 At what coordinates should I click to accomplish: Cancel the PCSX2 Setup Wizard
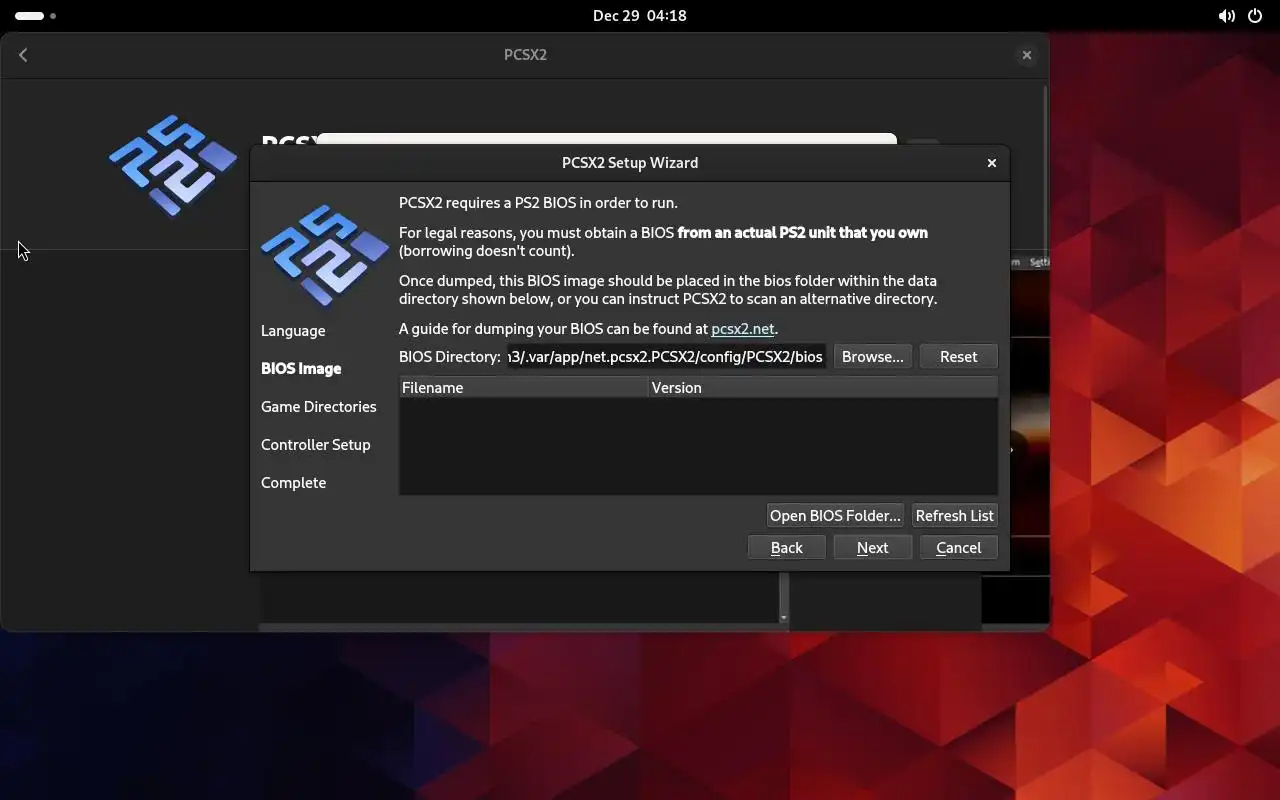[958, 548]
